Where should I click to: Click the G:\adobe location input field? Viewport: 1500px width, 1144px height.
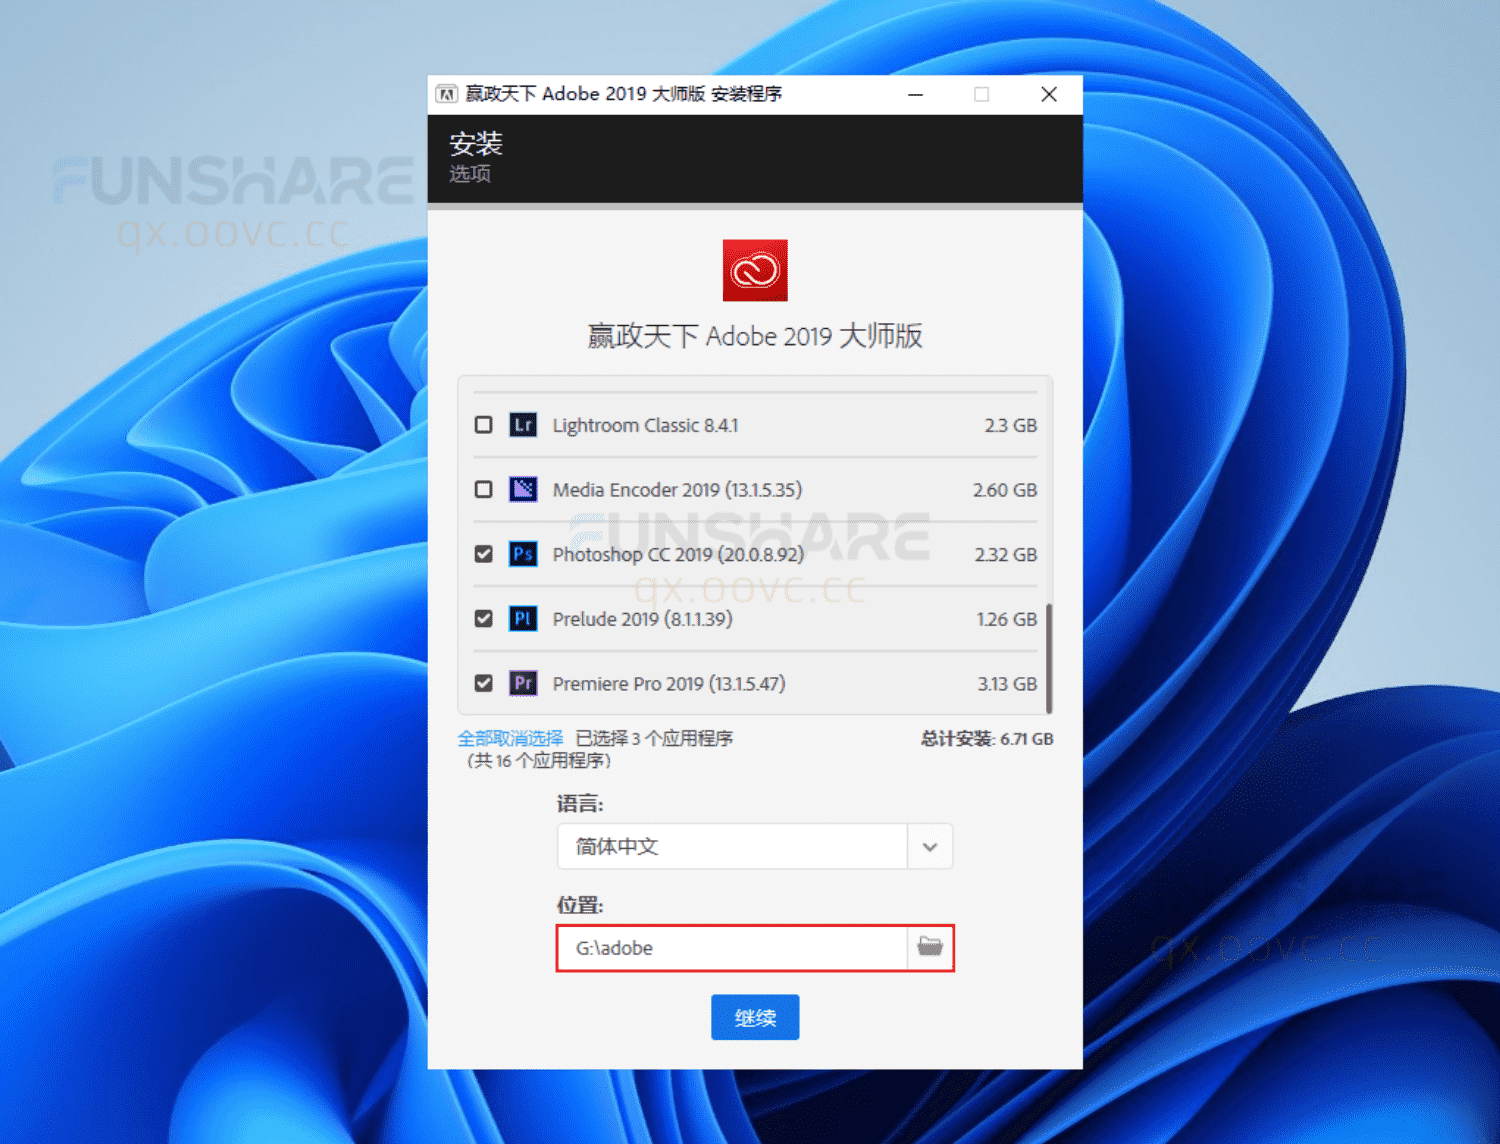coord(732,947)
